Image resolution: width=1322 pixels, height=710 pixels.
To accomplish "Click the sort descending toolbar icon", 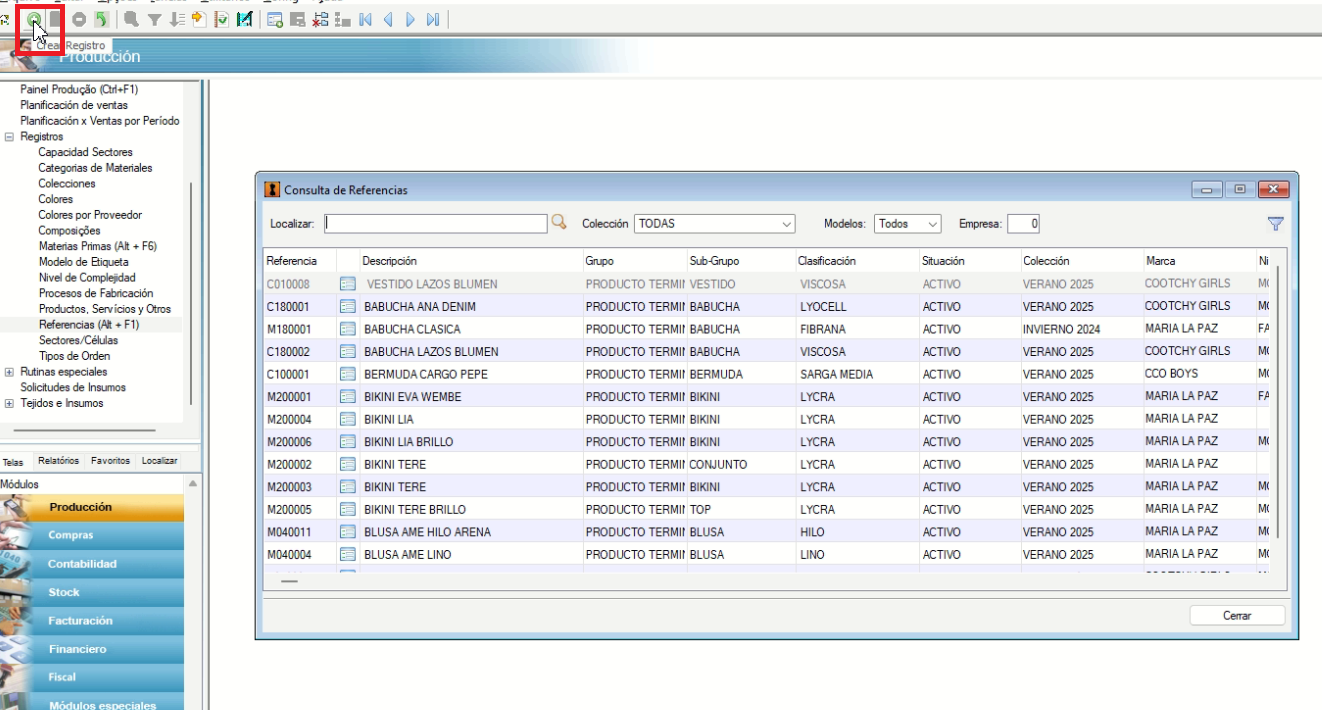I will click(177, 19).
